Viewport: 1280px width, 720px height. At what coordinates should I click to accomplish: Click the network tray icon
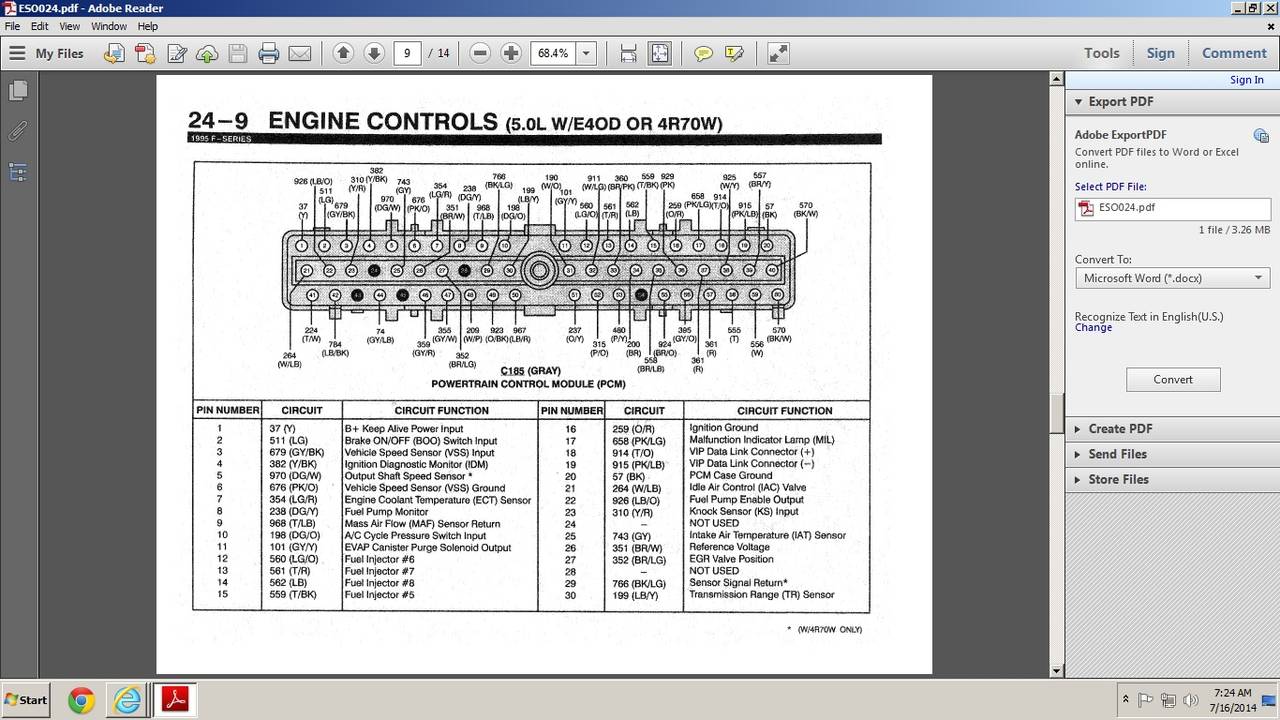1168,700
